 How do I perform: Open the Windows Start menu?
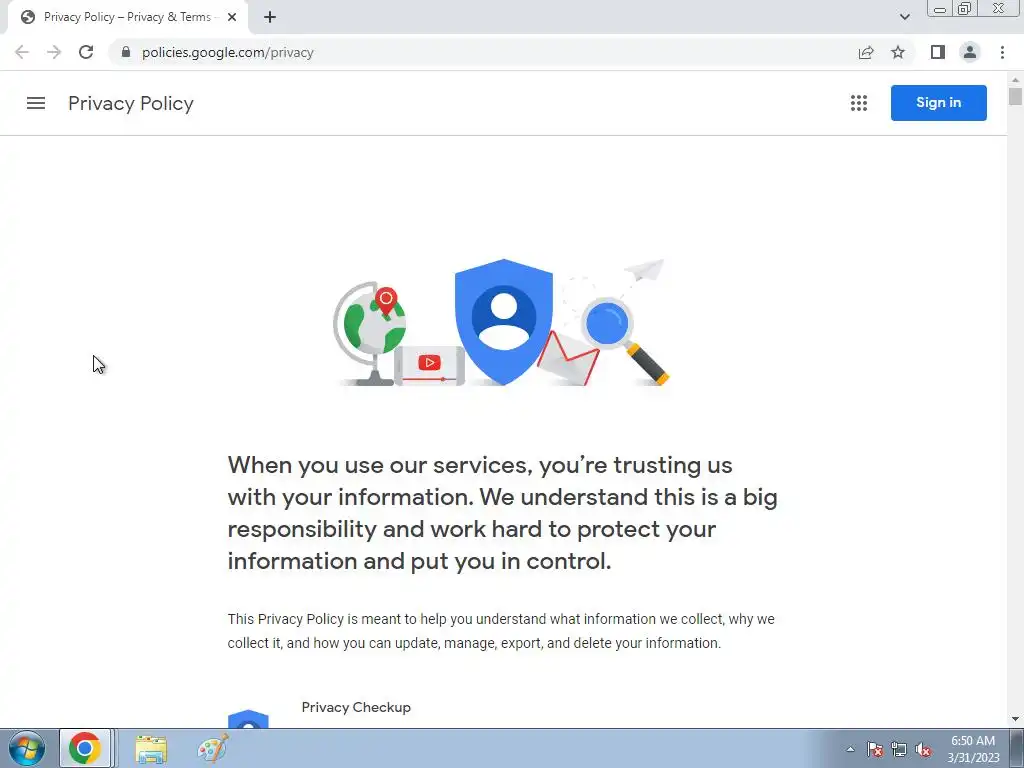27,748
